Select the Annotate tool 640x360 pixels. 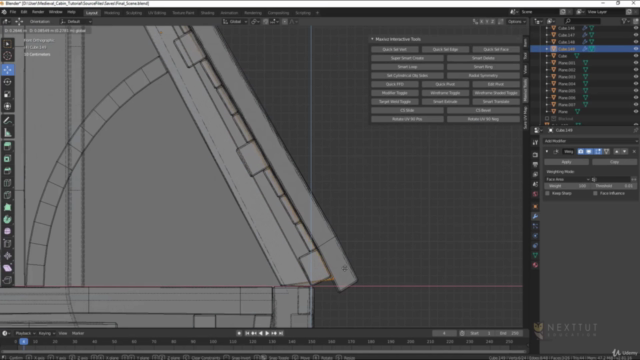pyautogui.click(x=7, y=120)
